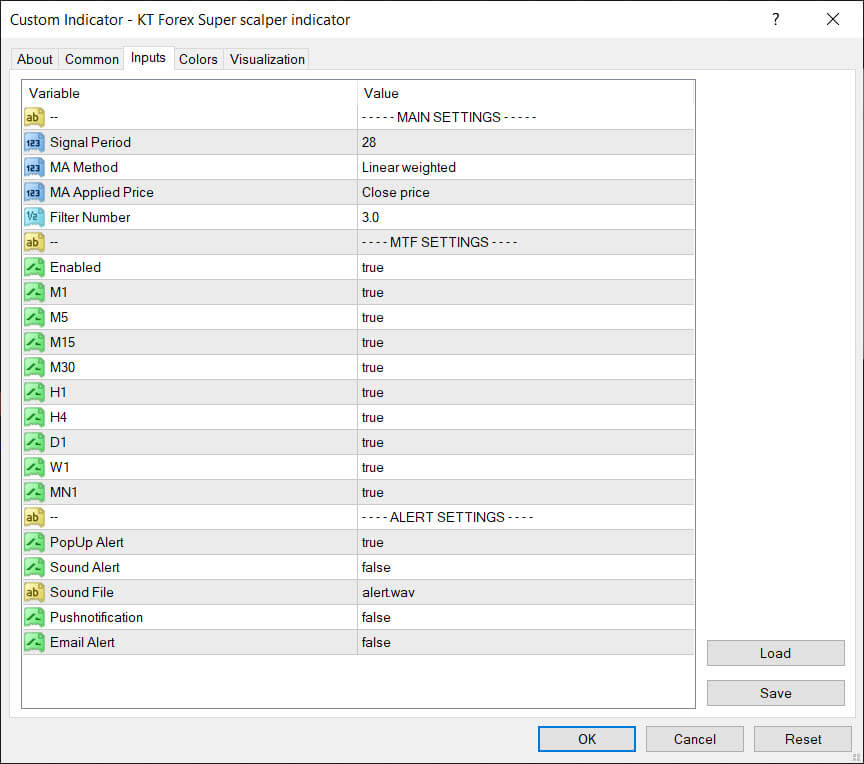Click the Cancel button

(x=694, y=739)
